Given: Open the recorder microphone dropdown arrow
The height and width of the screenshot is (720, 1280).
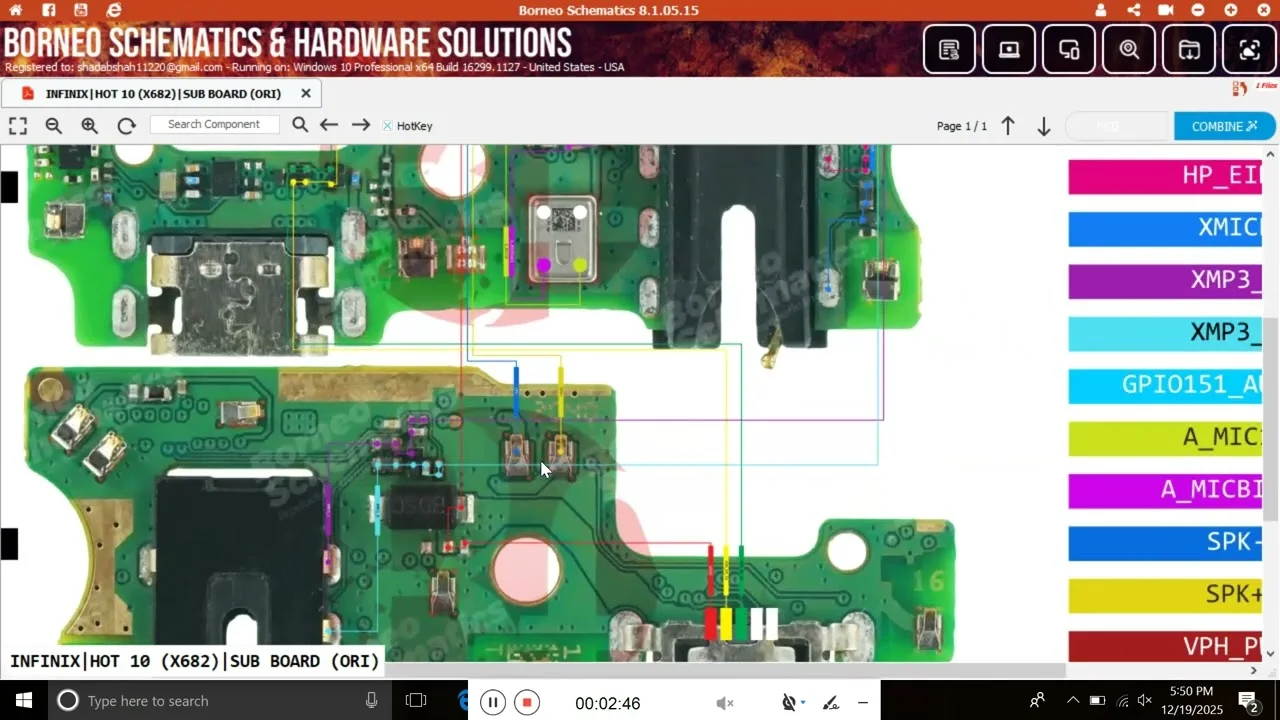Looking at the screenshot, I should (802, 703).
